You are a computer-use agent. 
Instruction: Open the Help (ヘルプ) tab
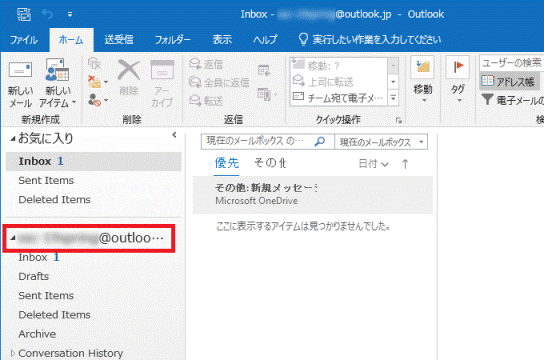(x=265, y=40)
